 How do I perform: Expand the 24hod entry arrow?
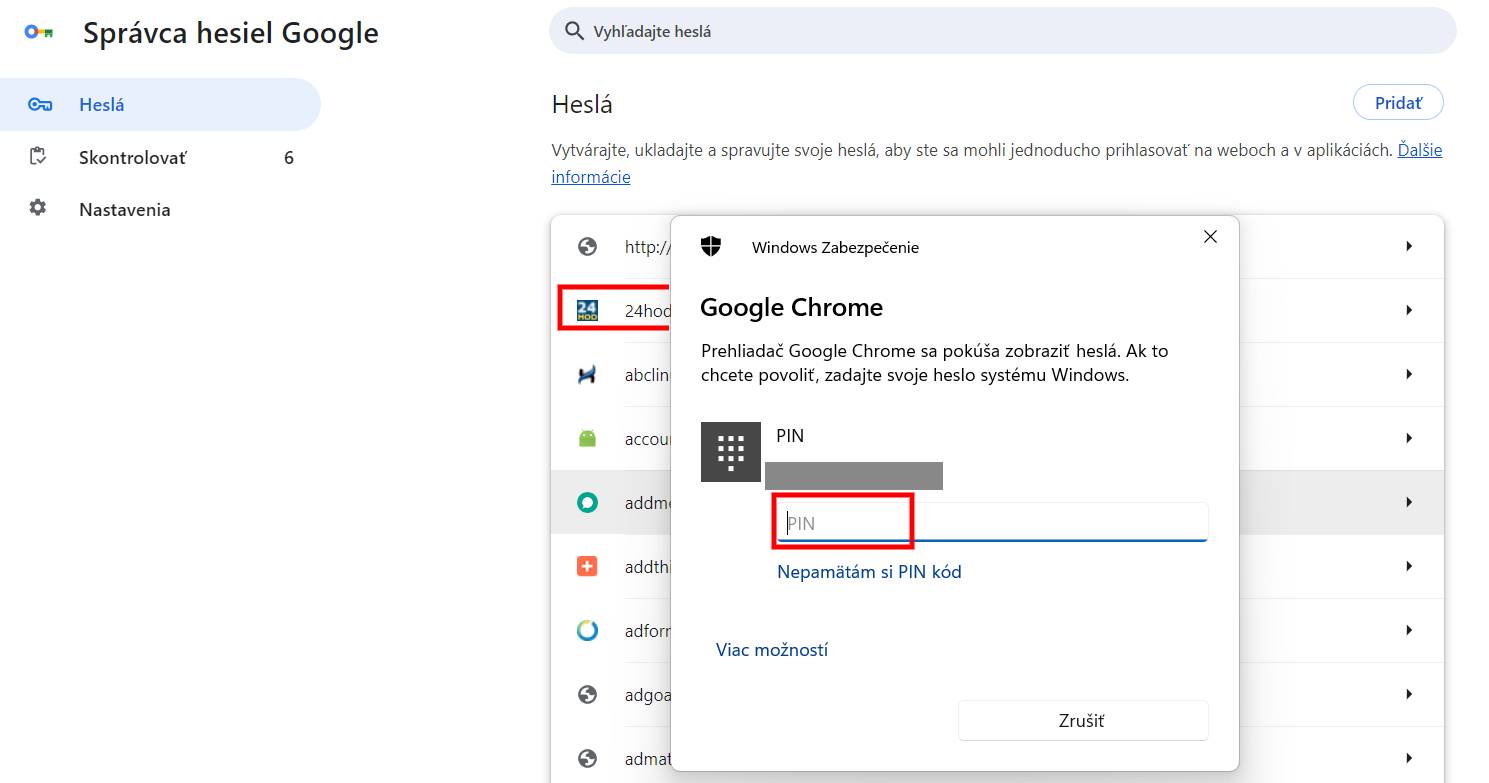pos(1409,310)
